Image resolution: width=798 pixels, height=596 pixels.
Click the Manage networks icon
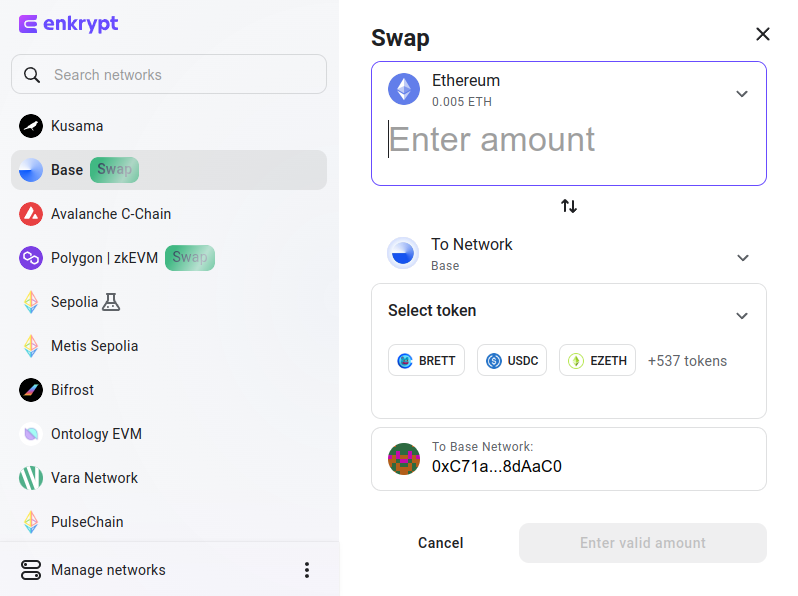pos(31,570)
